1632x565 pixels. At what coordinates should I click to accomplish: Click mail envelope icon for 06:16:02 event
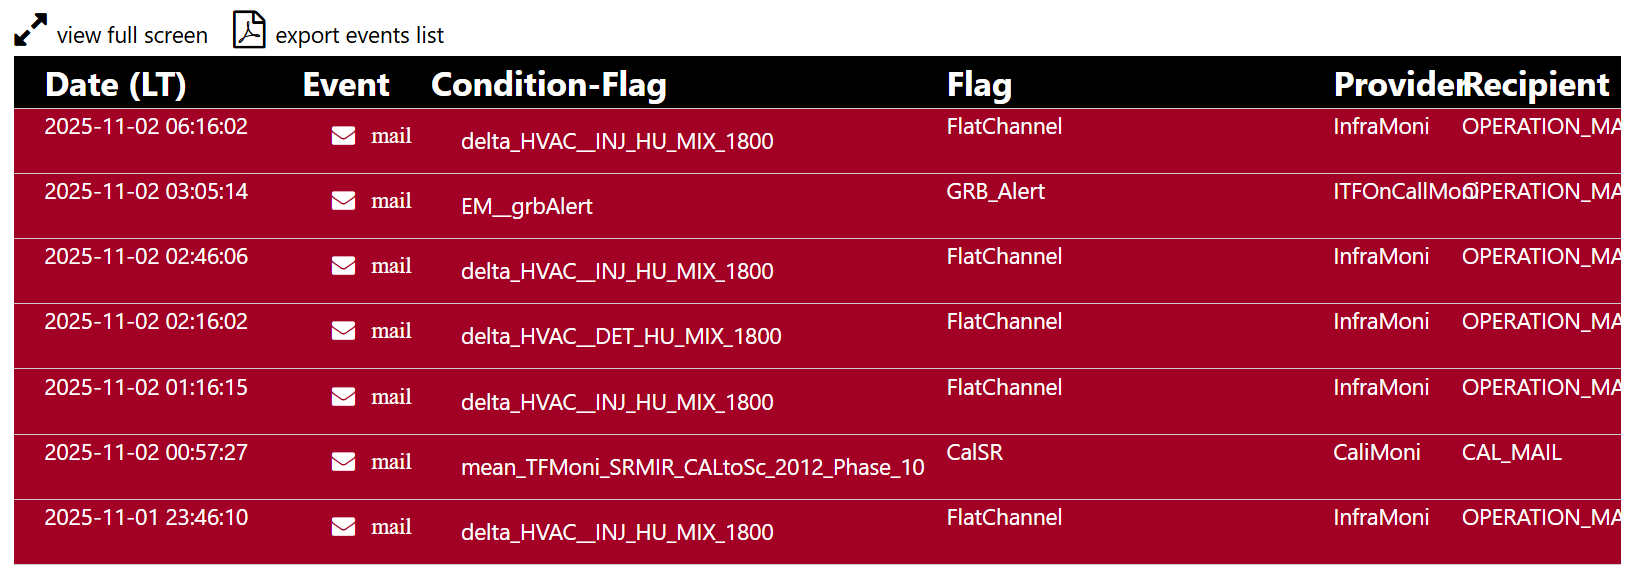[x=343, y=135]
